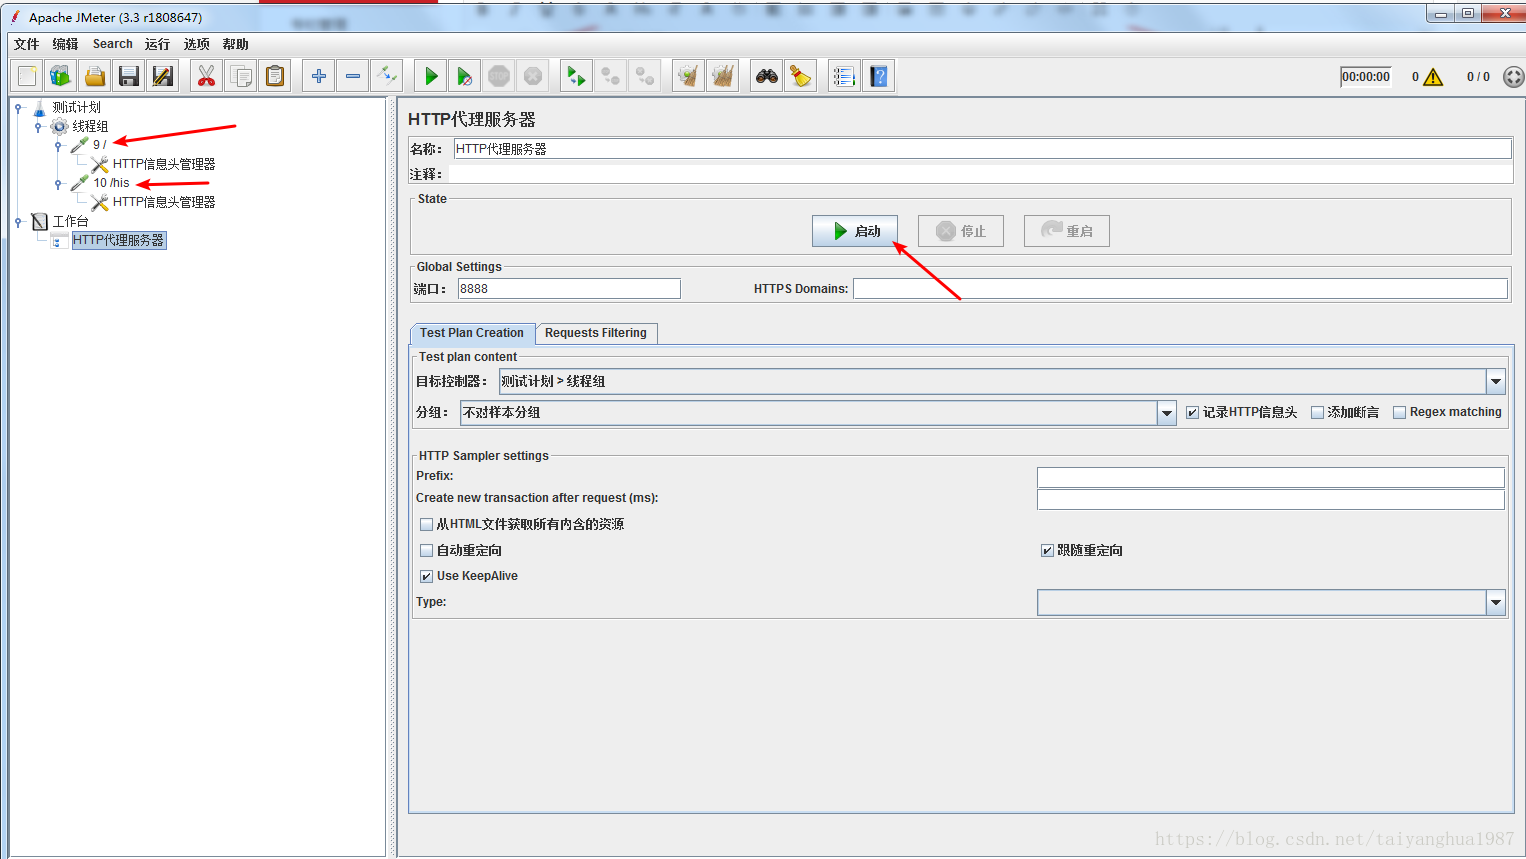
Task: Enable the Regex matching checkbox
Action: point(1399,412)
